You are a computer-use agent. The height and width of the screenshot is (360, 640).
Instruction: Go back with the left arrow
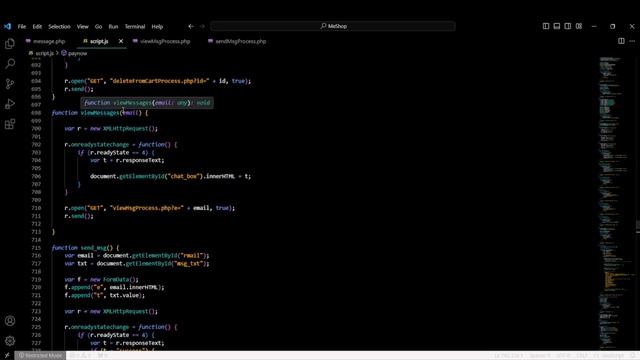tap(191, 26)
